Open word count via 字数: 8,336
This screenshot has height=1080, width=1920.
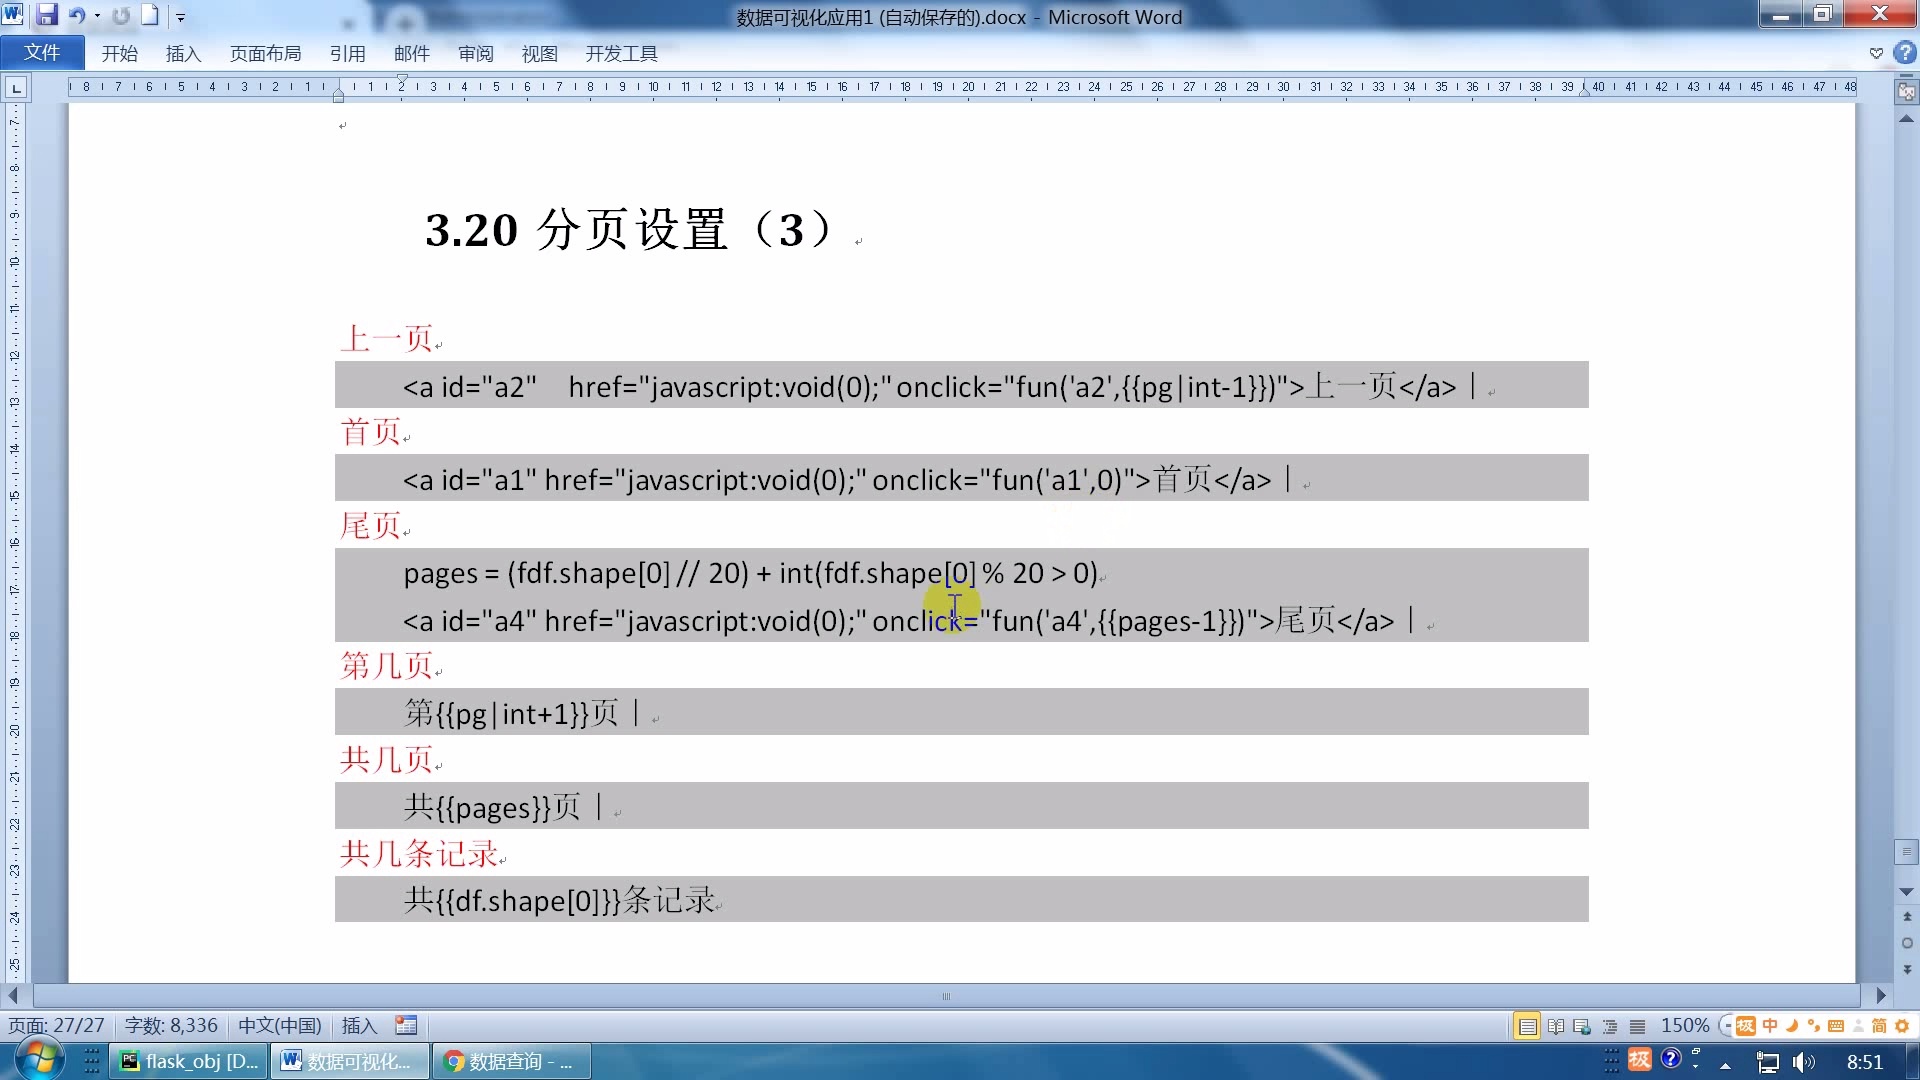point(170,1025)
